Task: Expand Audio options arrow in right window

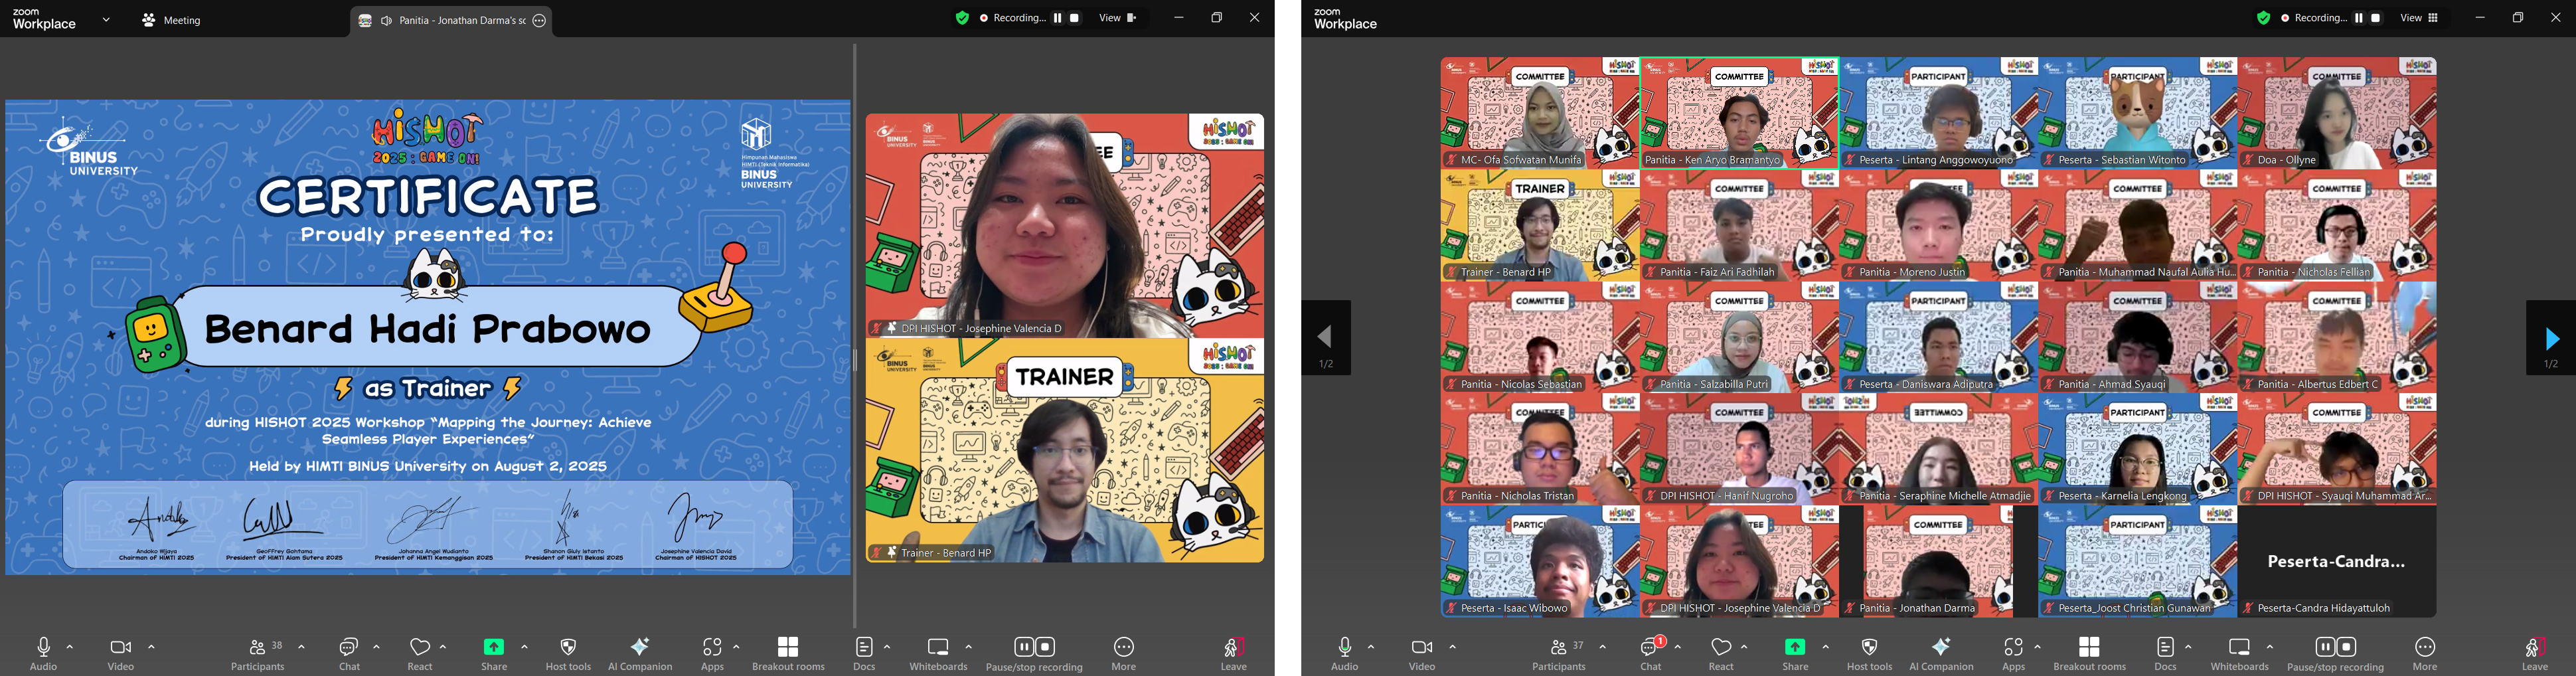Action: (x=1371, y=647)
